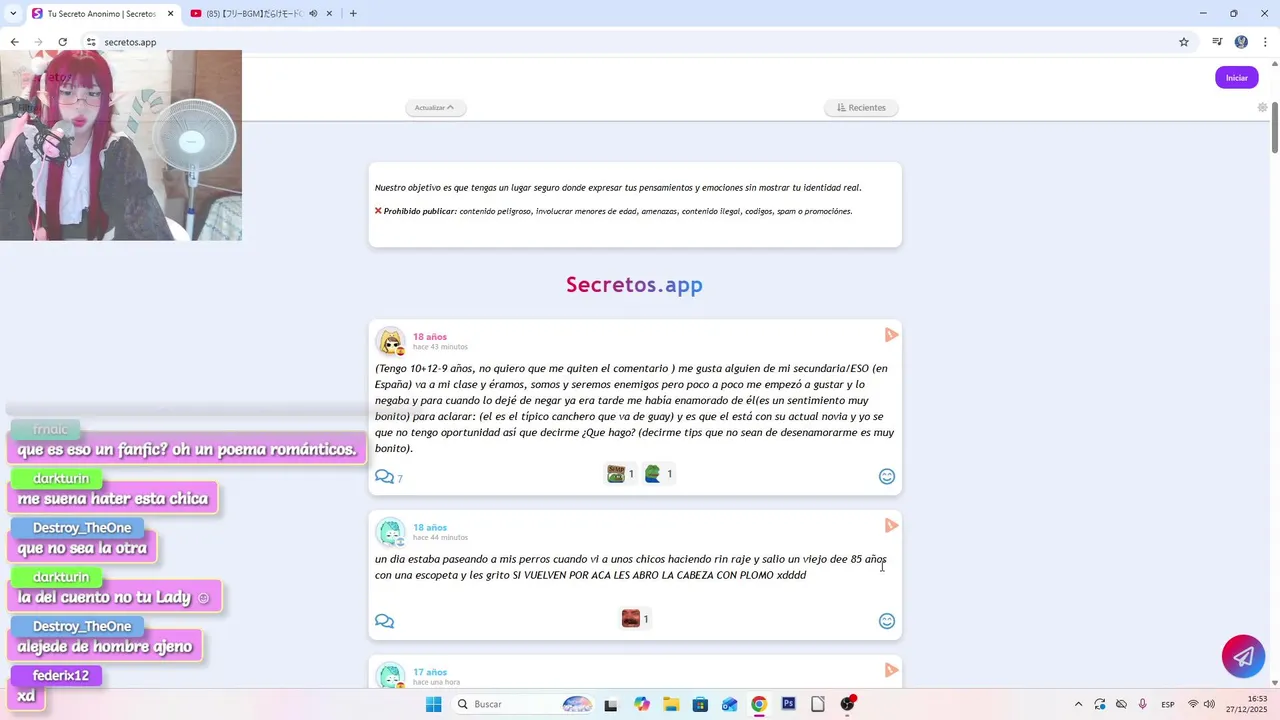
Task: Click the sync tray icon
Action: [1100, 704]
